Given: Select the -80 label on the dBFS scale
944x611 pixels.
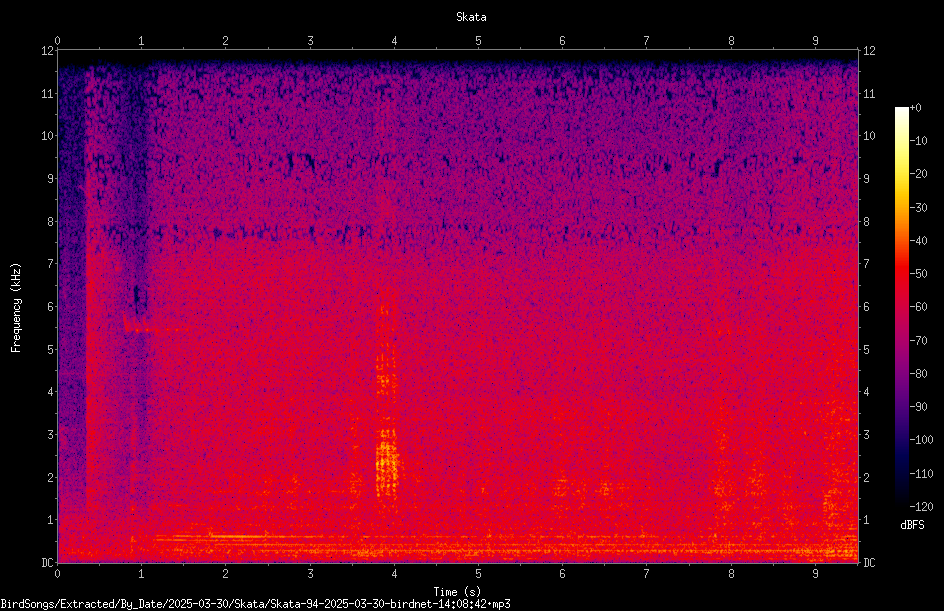Looking at the screenshot, I should [918, 374].
